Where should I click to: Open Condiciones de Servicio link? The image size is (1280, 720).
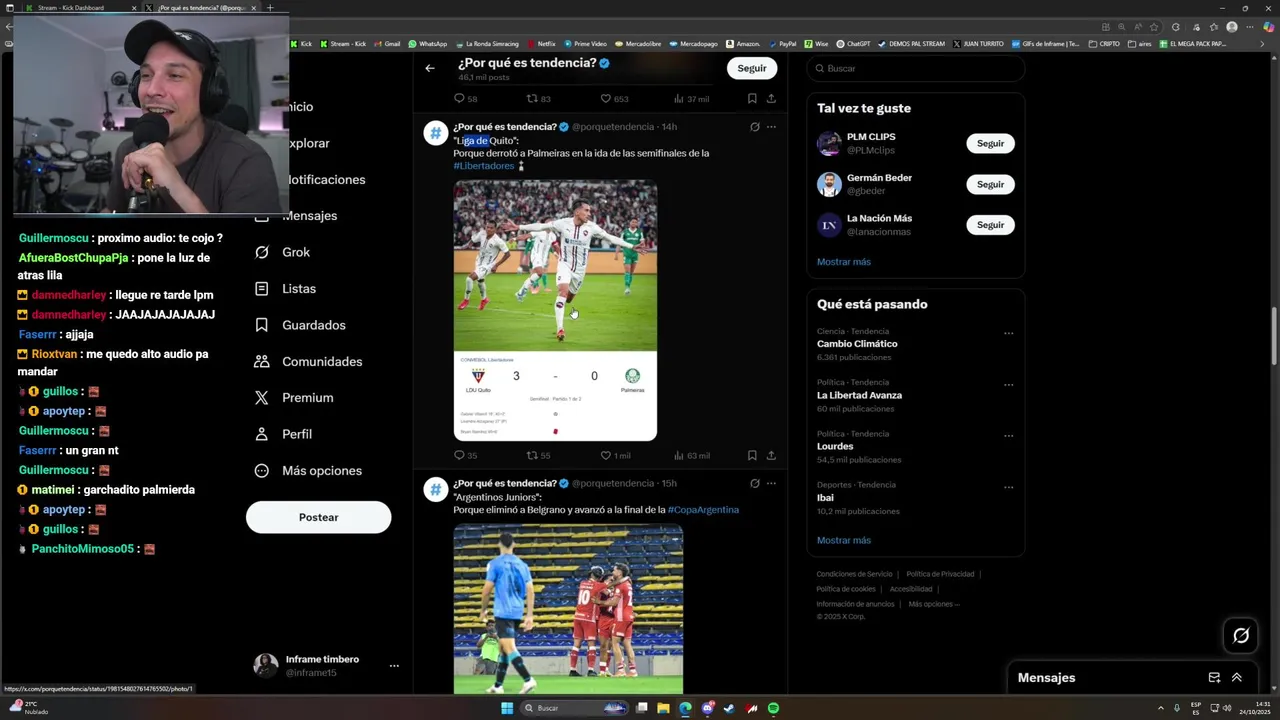pyautogui.click(x=854, y=574)
